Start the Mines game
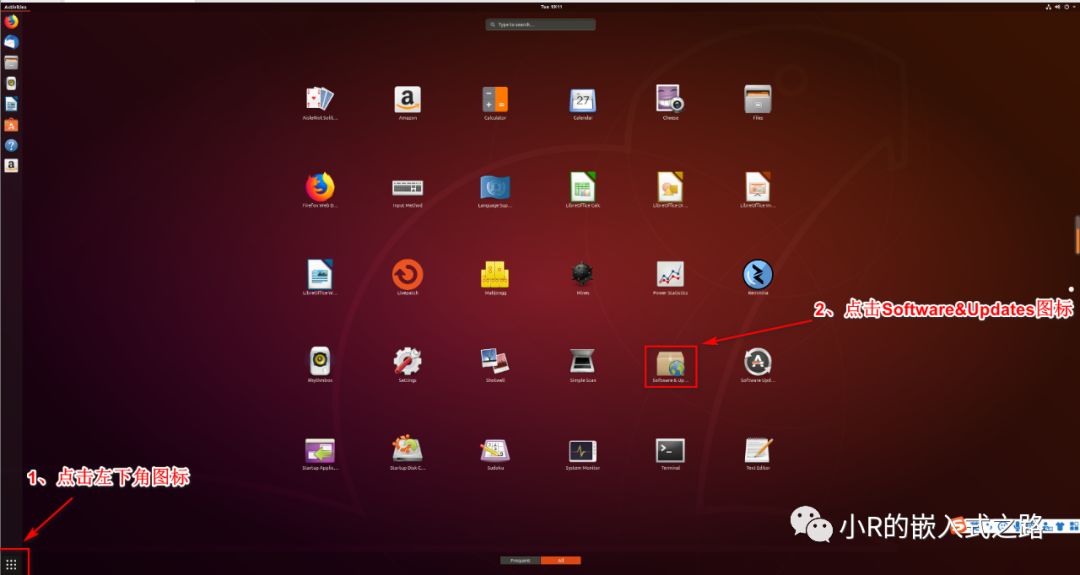Screen dimensions: 1080x575 583,275
